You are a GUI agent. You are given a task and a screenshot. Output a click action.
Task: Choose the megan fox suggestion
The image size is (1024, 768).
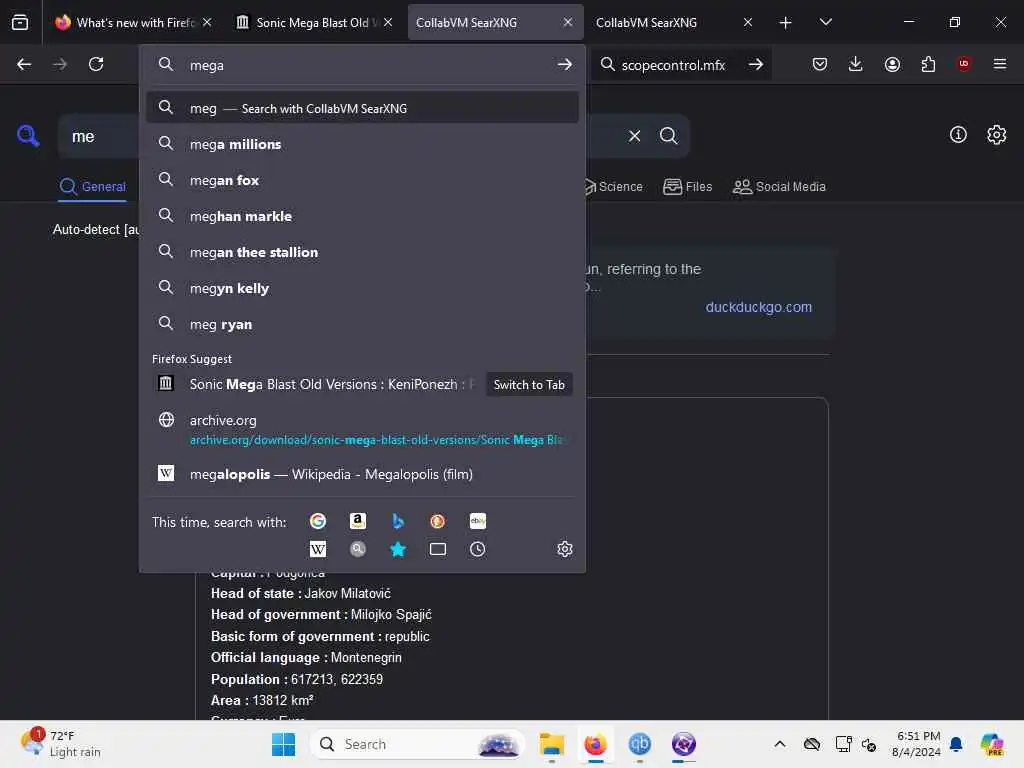tap(362, 180)
